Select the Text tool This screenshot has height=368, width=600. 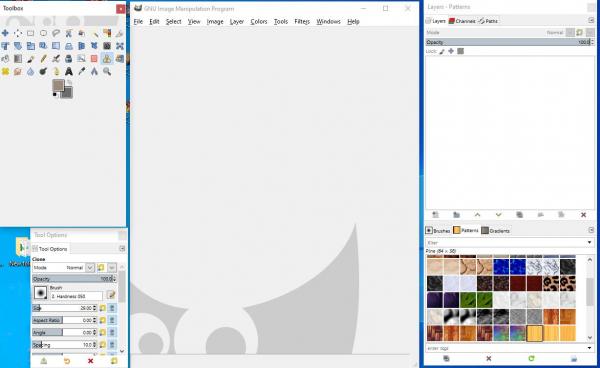coord(69,71)
